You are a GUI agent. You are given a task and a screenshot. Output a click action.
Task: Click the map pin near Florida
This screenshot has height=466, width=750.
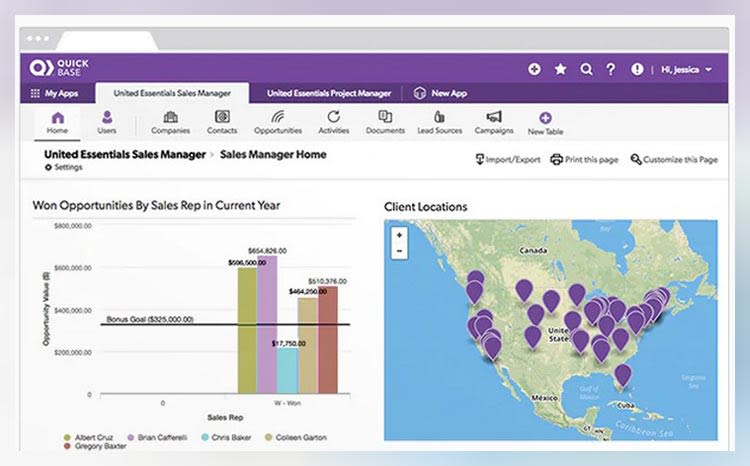coord(623,375)
